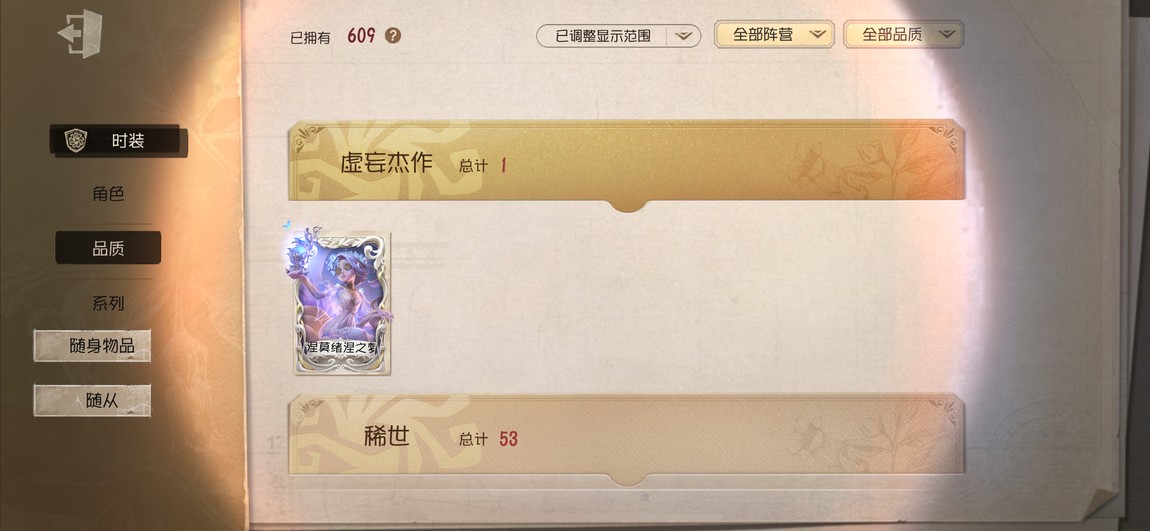Viewport: 1150px width, 531px height.
Task: Click the arrow of the 全部阵营 filter
Action: click(x=817, y=34)
